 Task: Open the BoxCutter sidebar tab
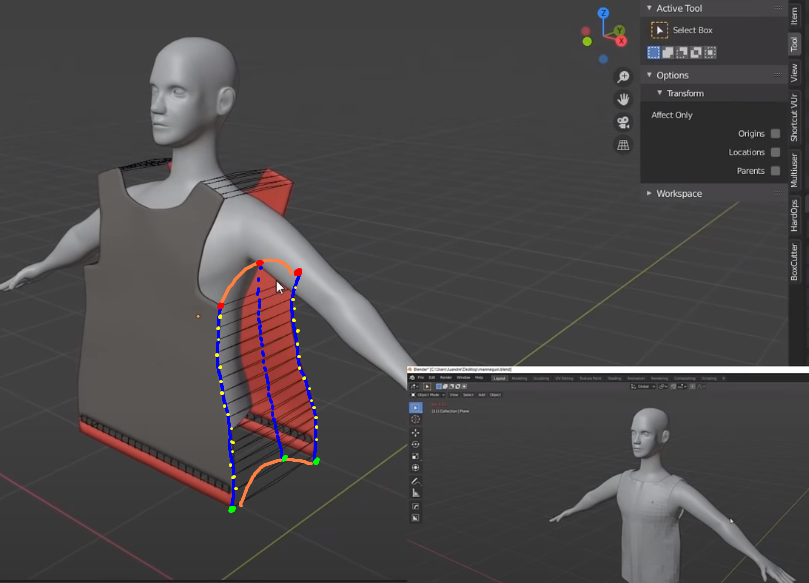pos(795,262)
